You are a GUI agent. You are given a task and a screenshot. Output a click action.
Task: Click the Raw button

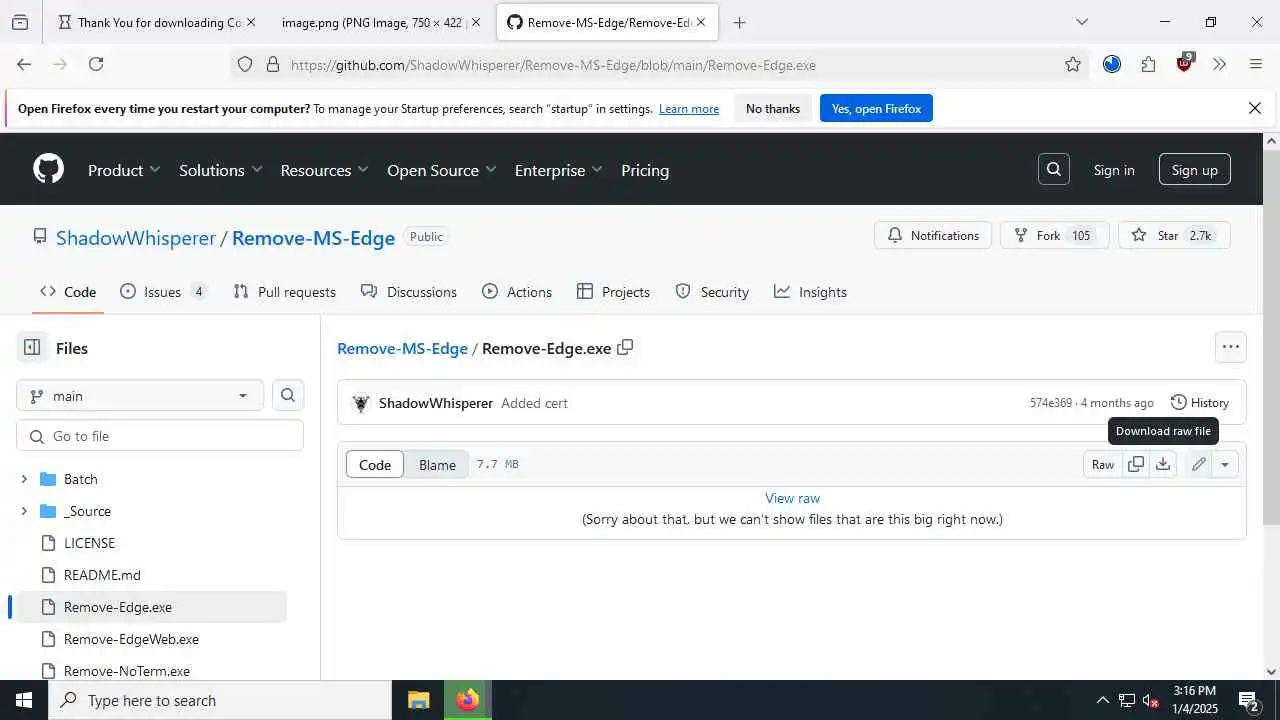tap(1103, 464)
